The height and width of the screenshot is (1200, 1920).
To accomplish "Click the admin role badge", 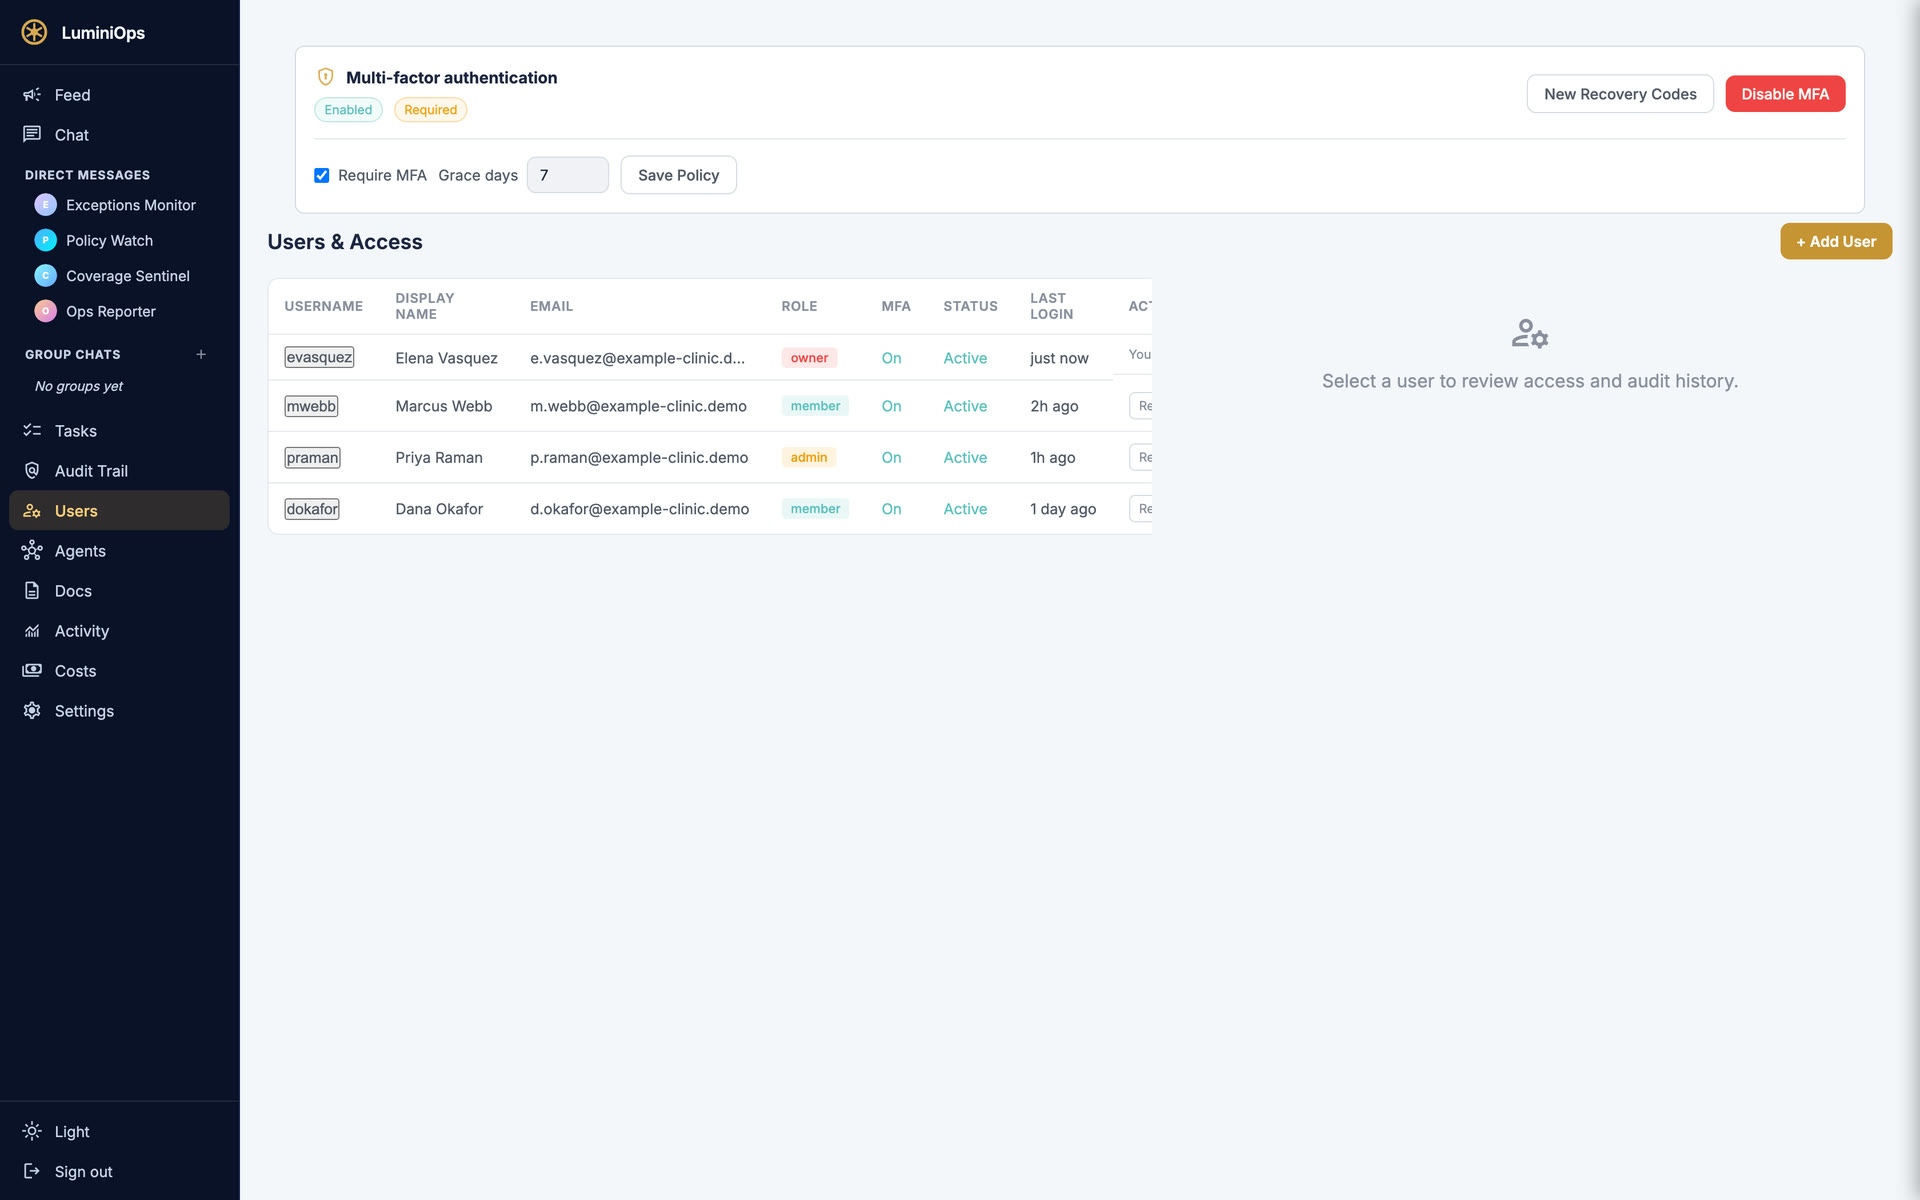I will point(809,457).
